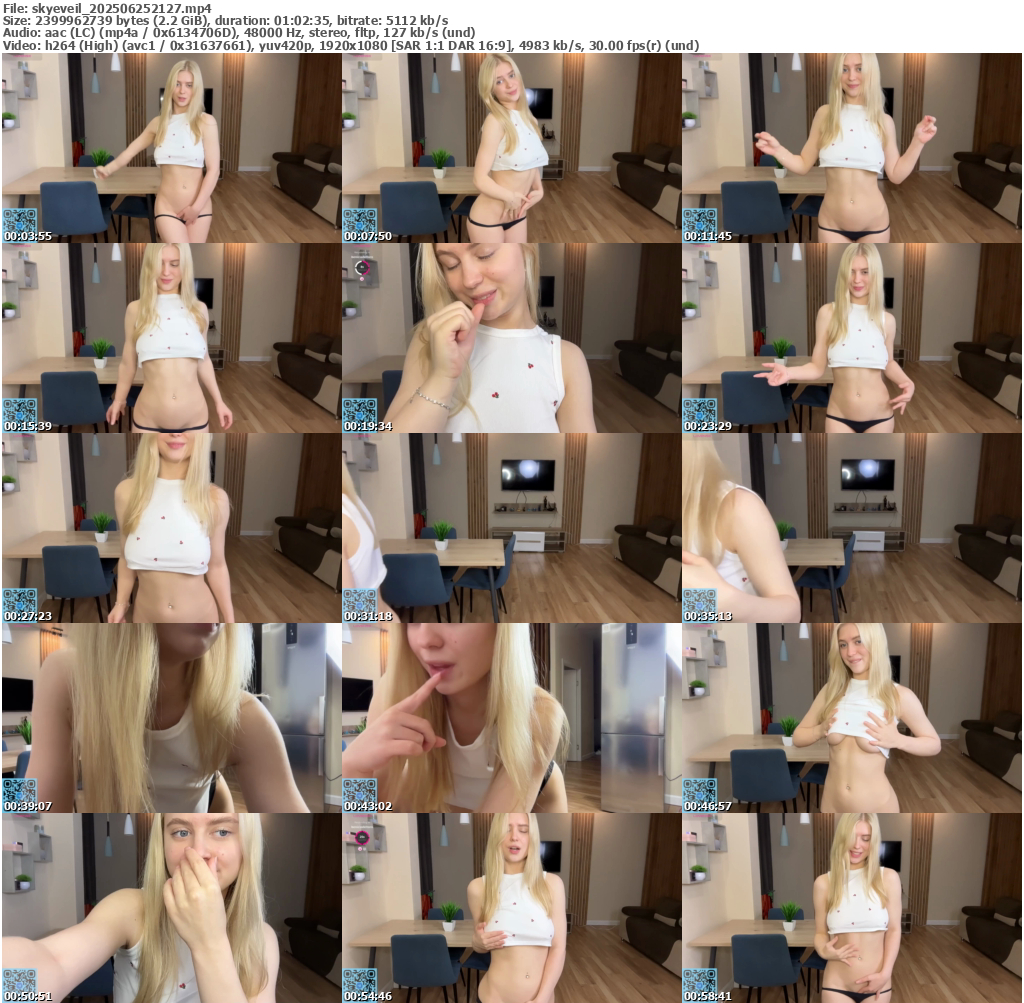Screen dimensions: 1024x1003
Task: Click the pink circular icon in the 00:54:46 frame
Action: [362, 837]
